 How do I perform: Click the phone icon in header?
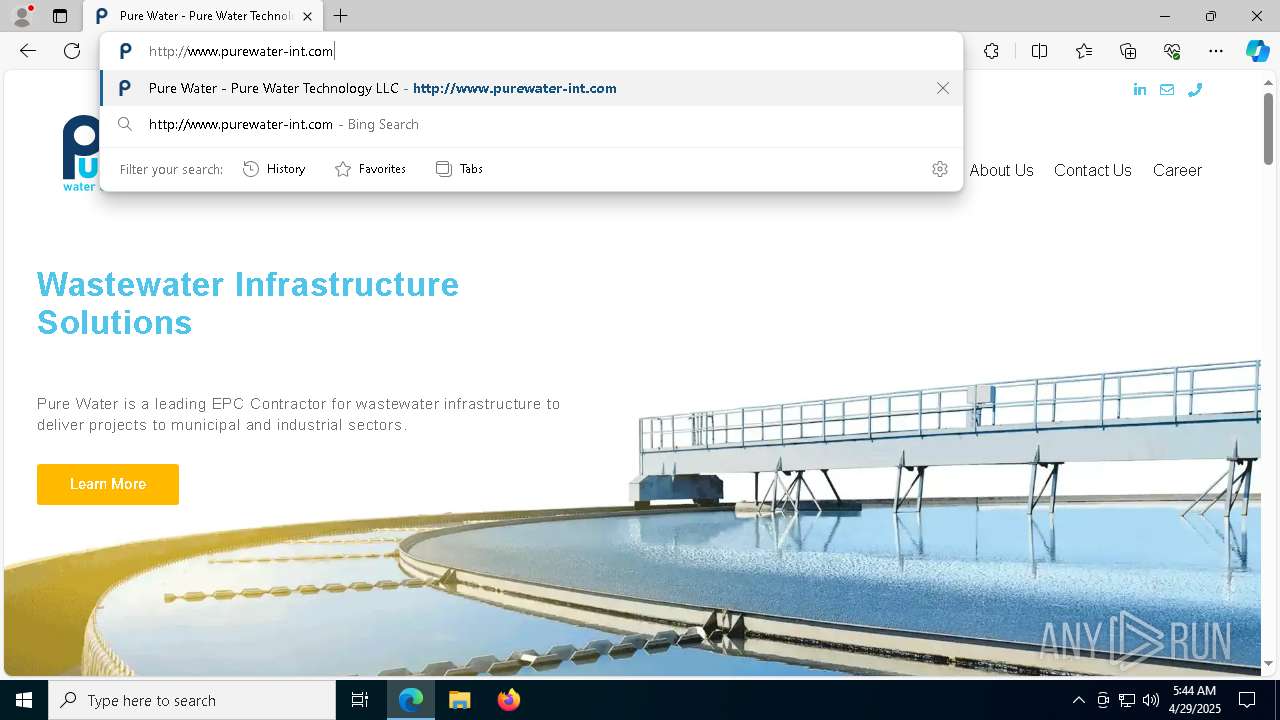pos(1194,89)
